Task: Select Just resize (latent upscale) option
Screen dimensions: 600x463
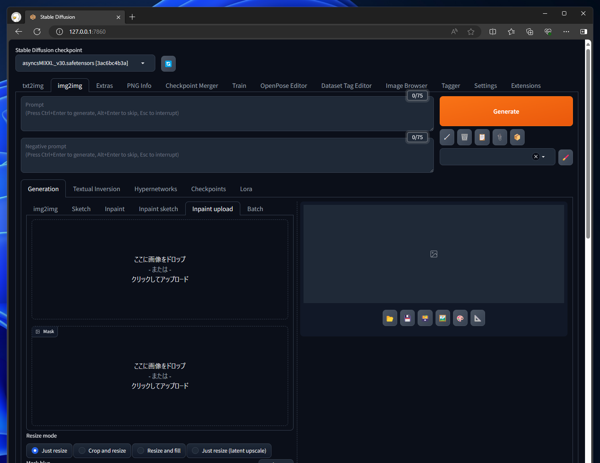Action: tap(229, 451)
